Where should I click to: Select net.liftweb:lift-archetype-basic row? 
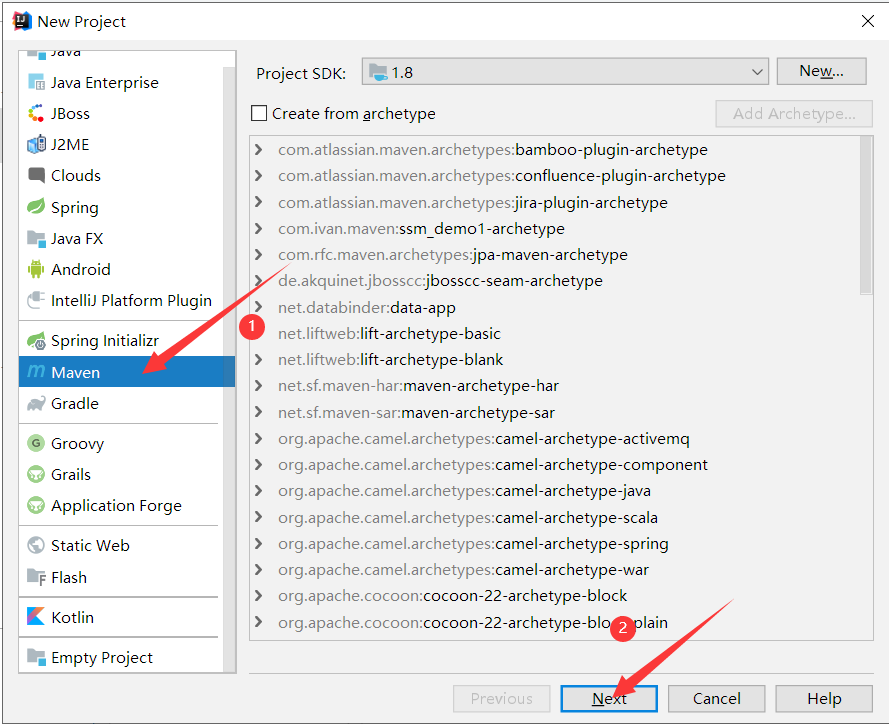point(554,333)
